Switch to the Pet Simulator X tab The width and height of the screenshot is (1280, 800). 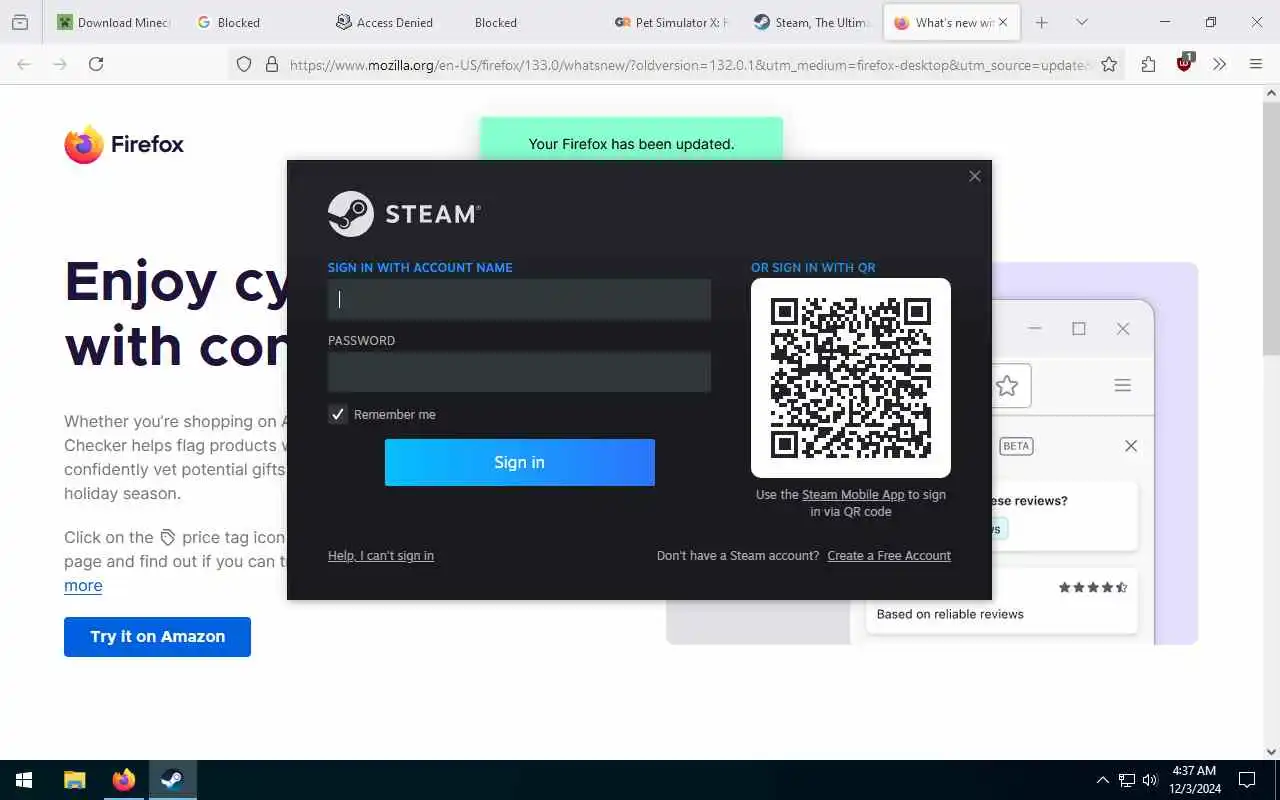(671, 22)
